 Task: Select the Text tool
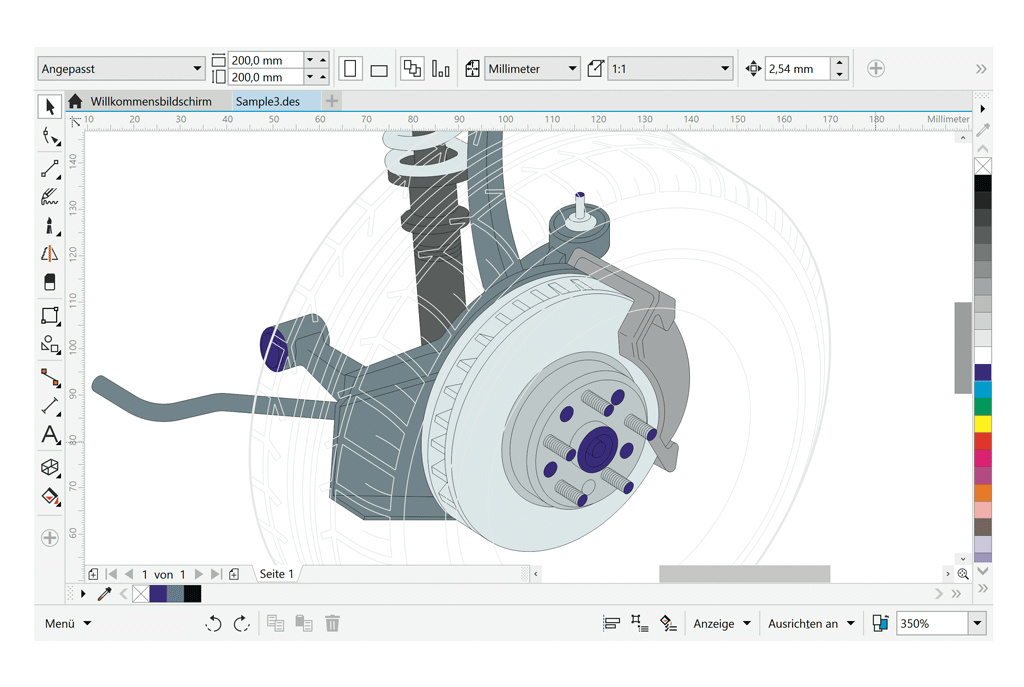[49, 435]
